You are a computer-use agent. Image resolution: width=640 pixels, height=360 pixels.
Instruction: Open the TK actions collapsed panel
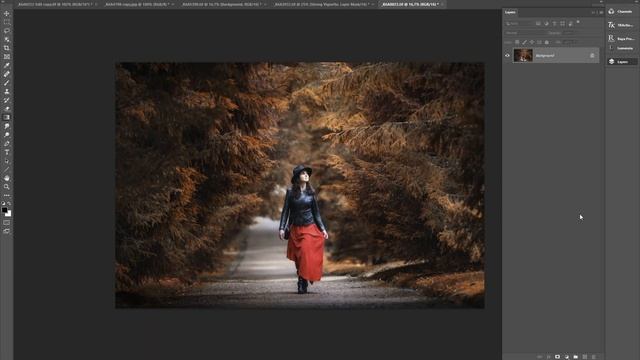[x=621, y=25]
